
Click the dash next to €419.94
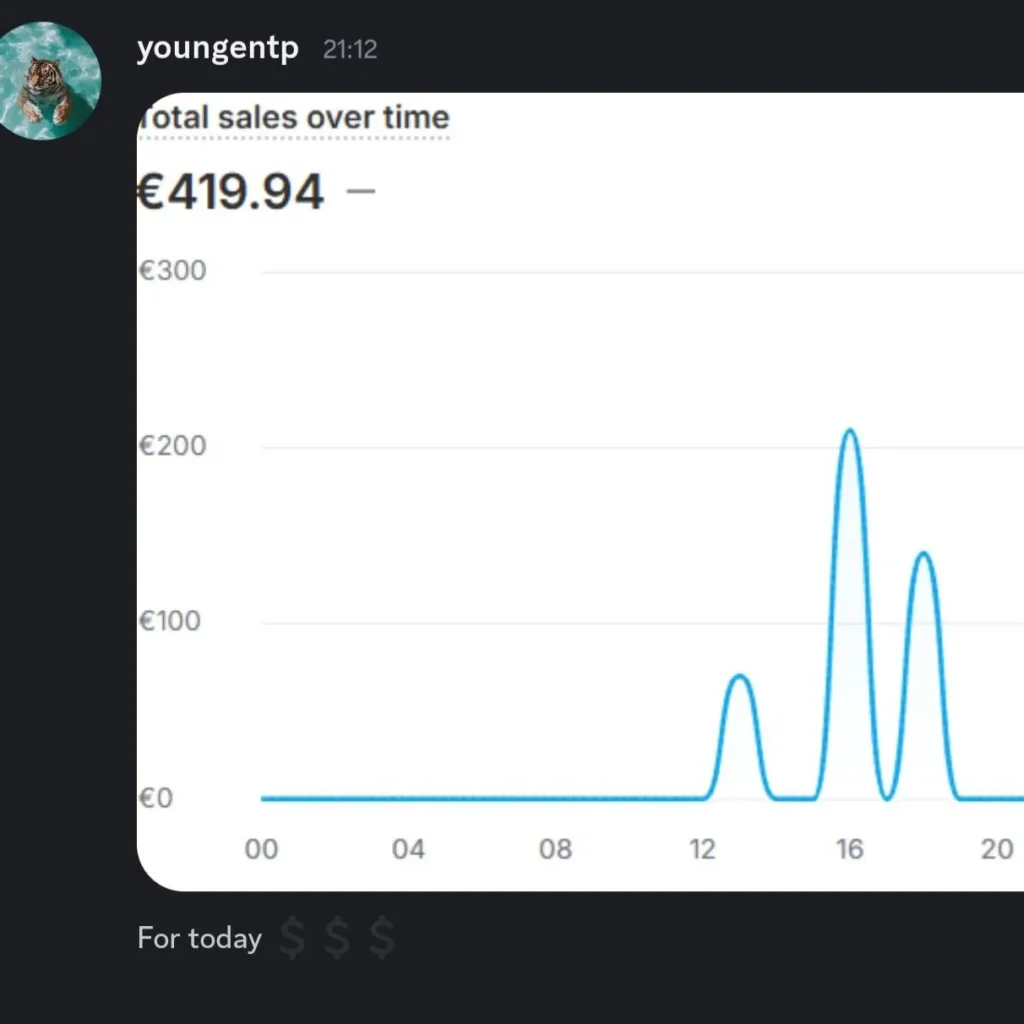(360, 190)
